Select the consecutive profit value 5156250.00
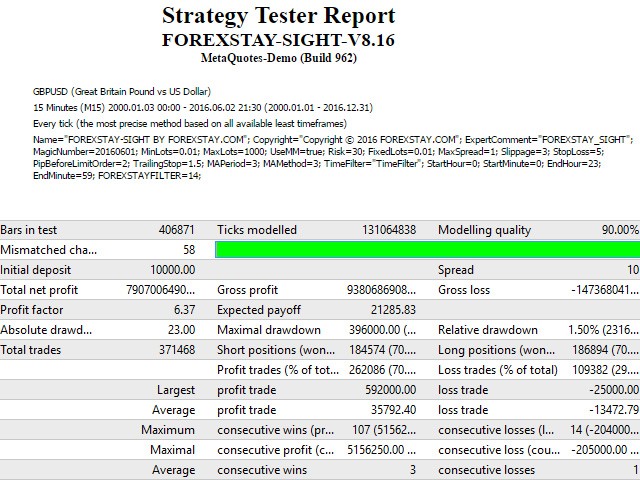640x480 pixels. pos(382,450)
